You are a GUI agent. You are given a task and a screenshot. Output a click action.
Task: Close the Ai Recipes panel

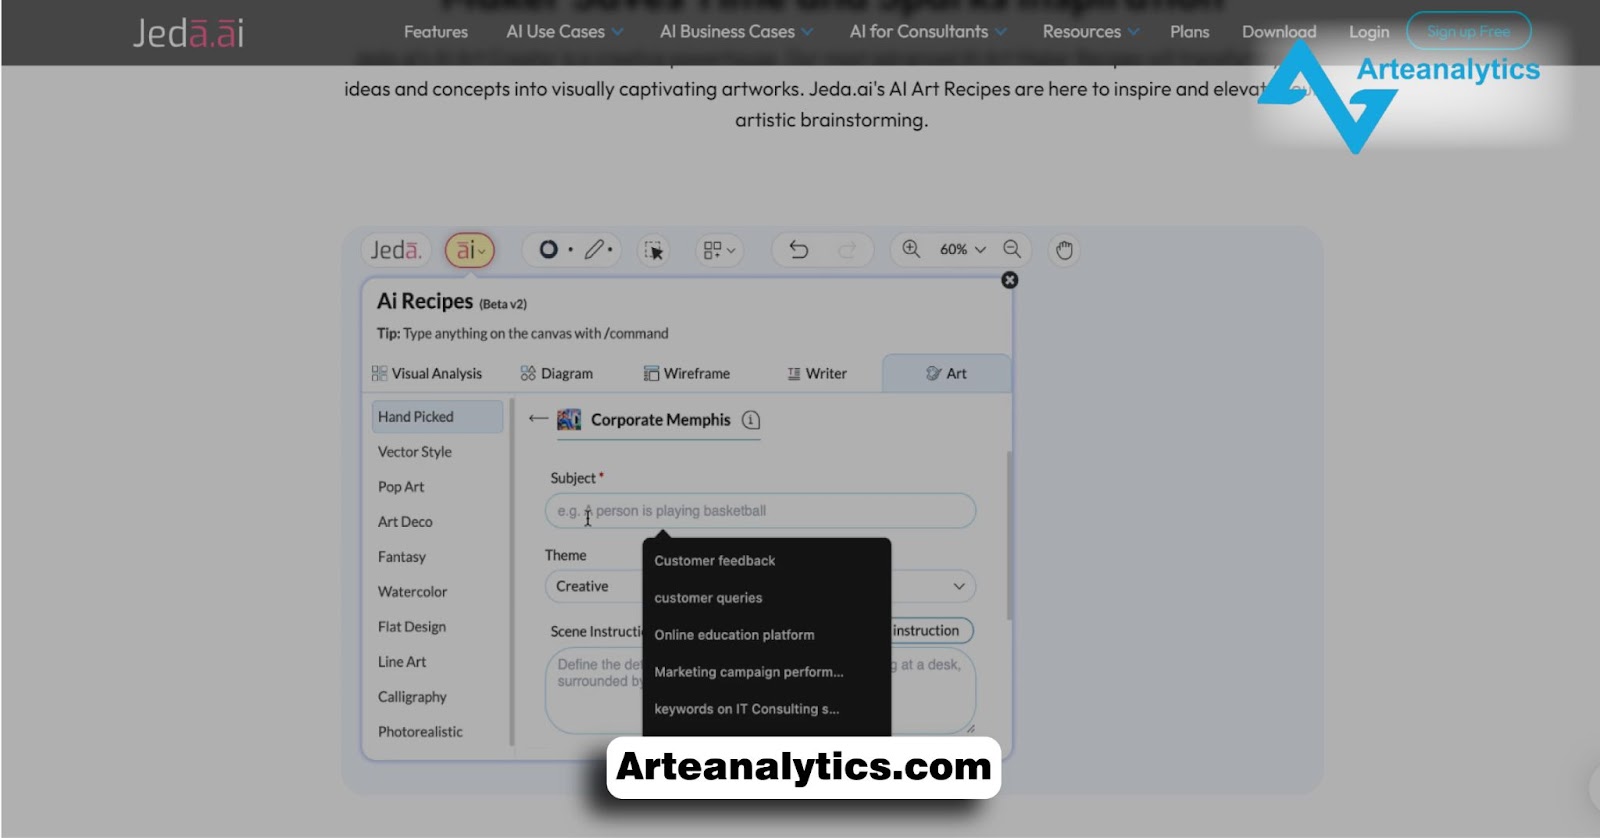pyautogui.click(x=1010, y=280)
